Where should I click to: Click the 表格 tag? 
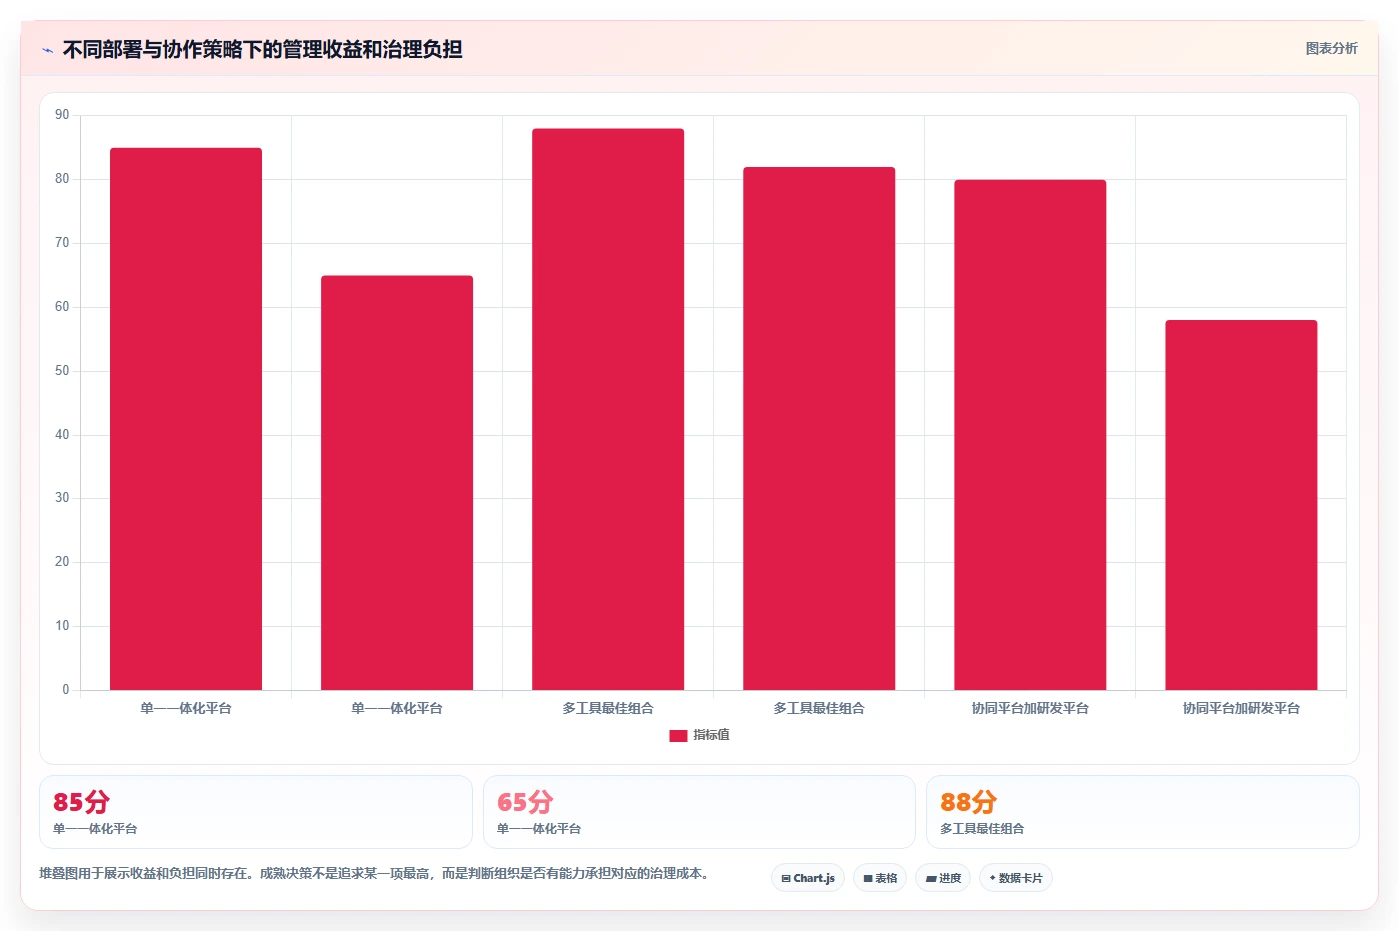click(x=880, y=878)
